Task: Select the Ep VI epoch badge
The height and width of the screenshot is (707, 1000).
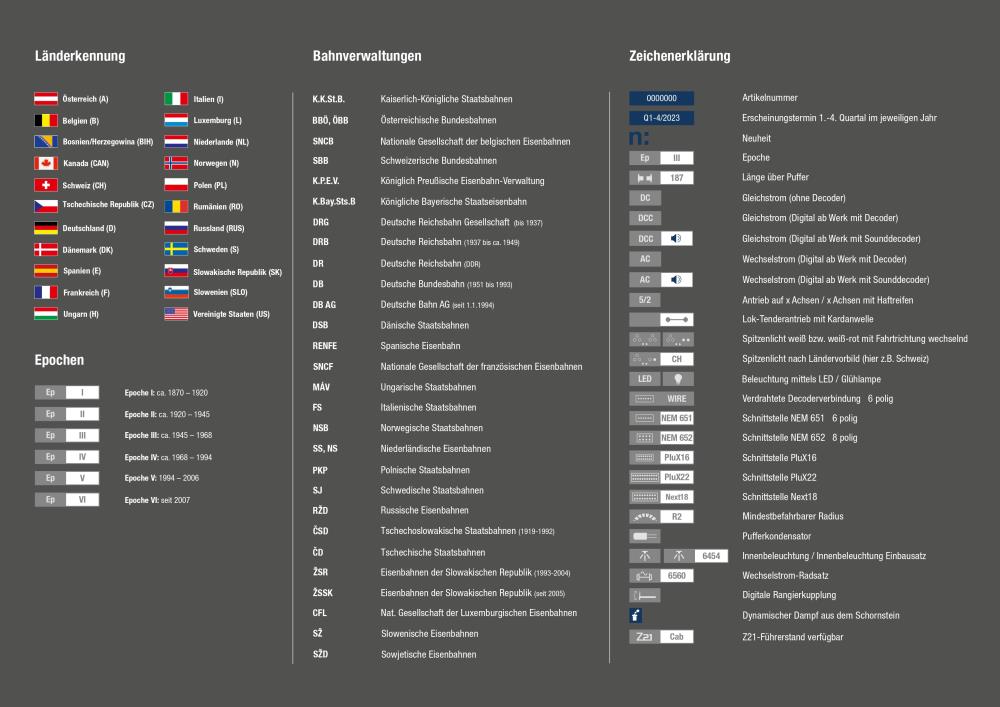Action: tap(67, 500)
